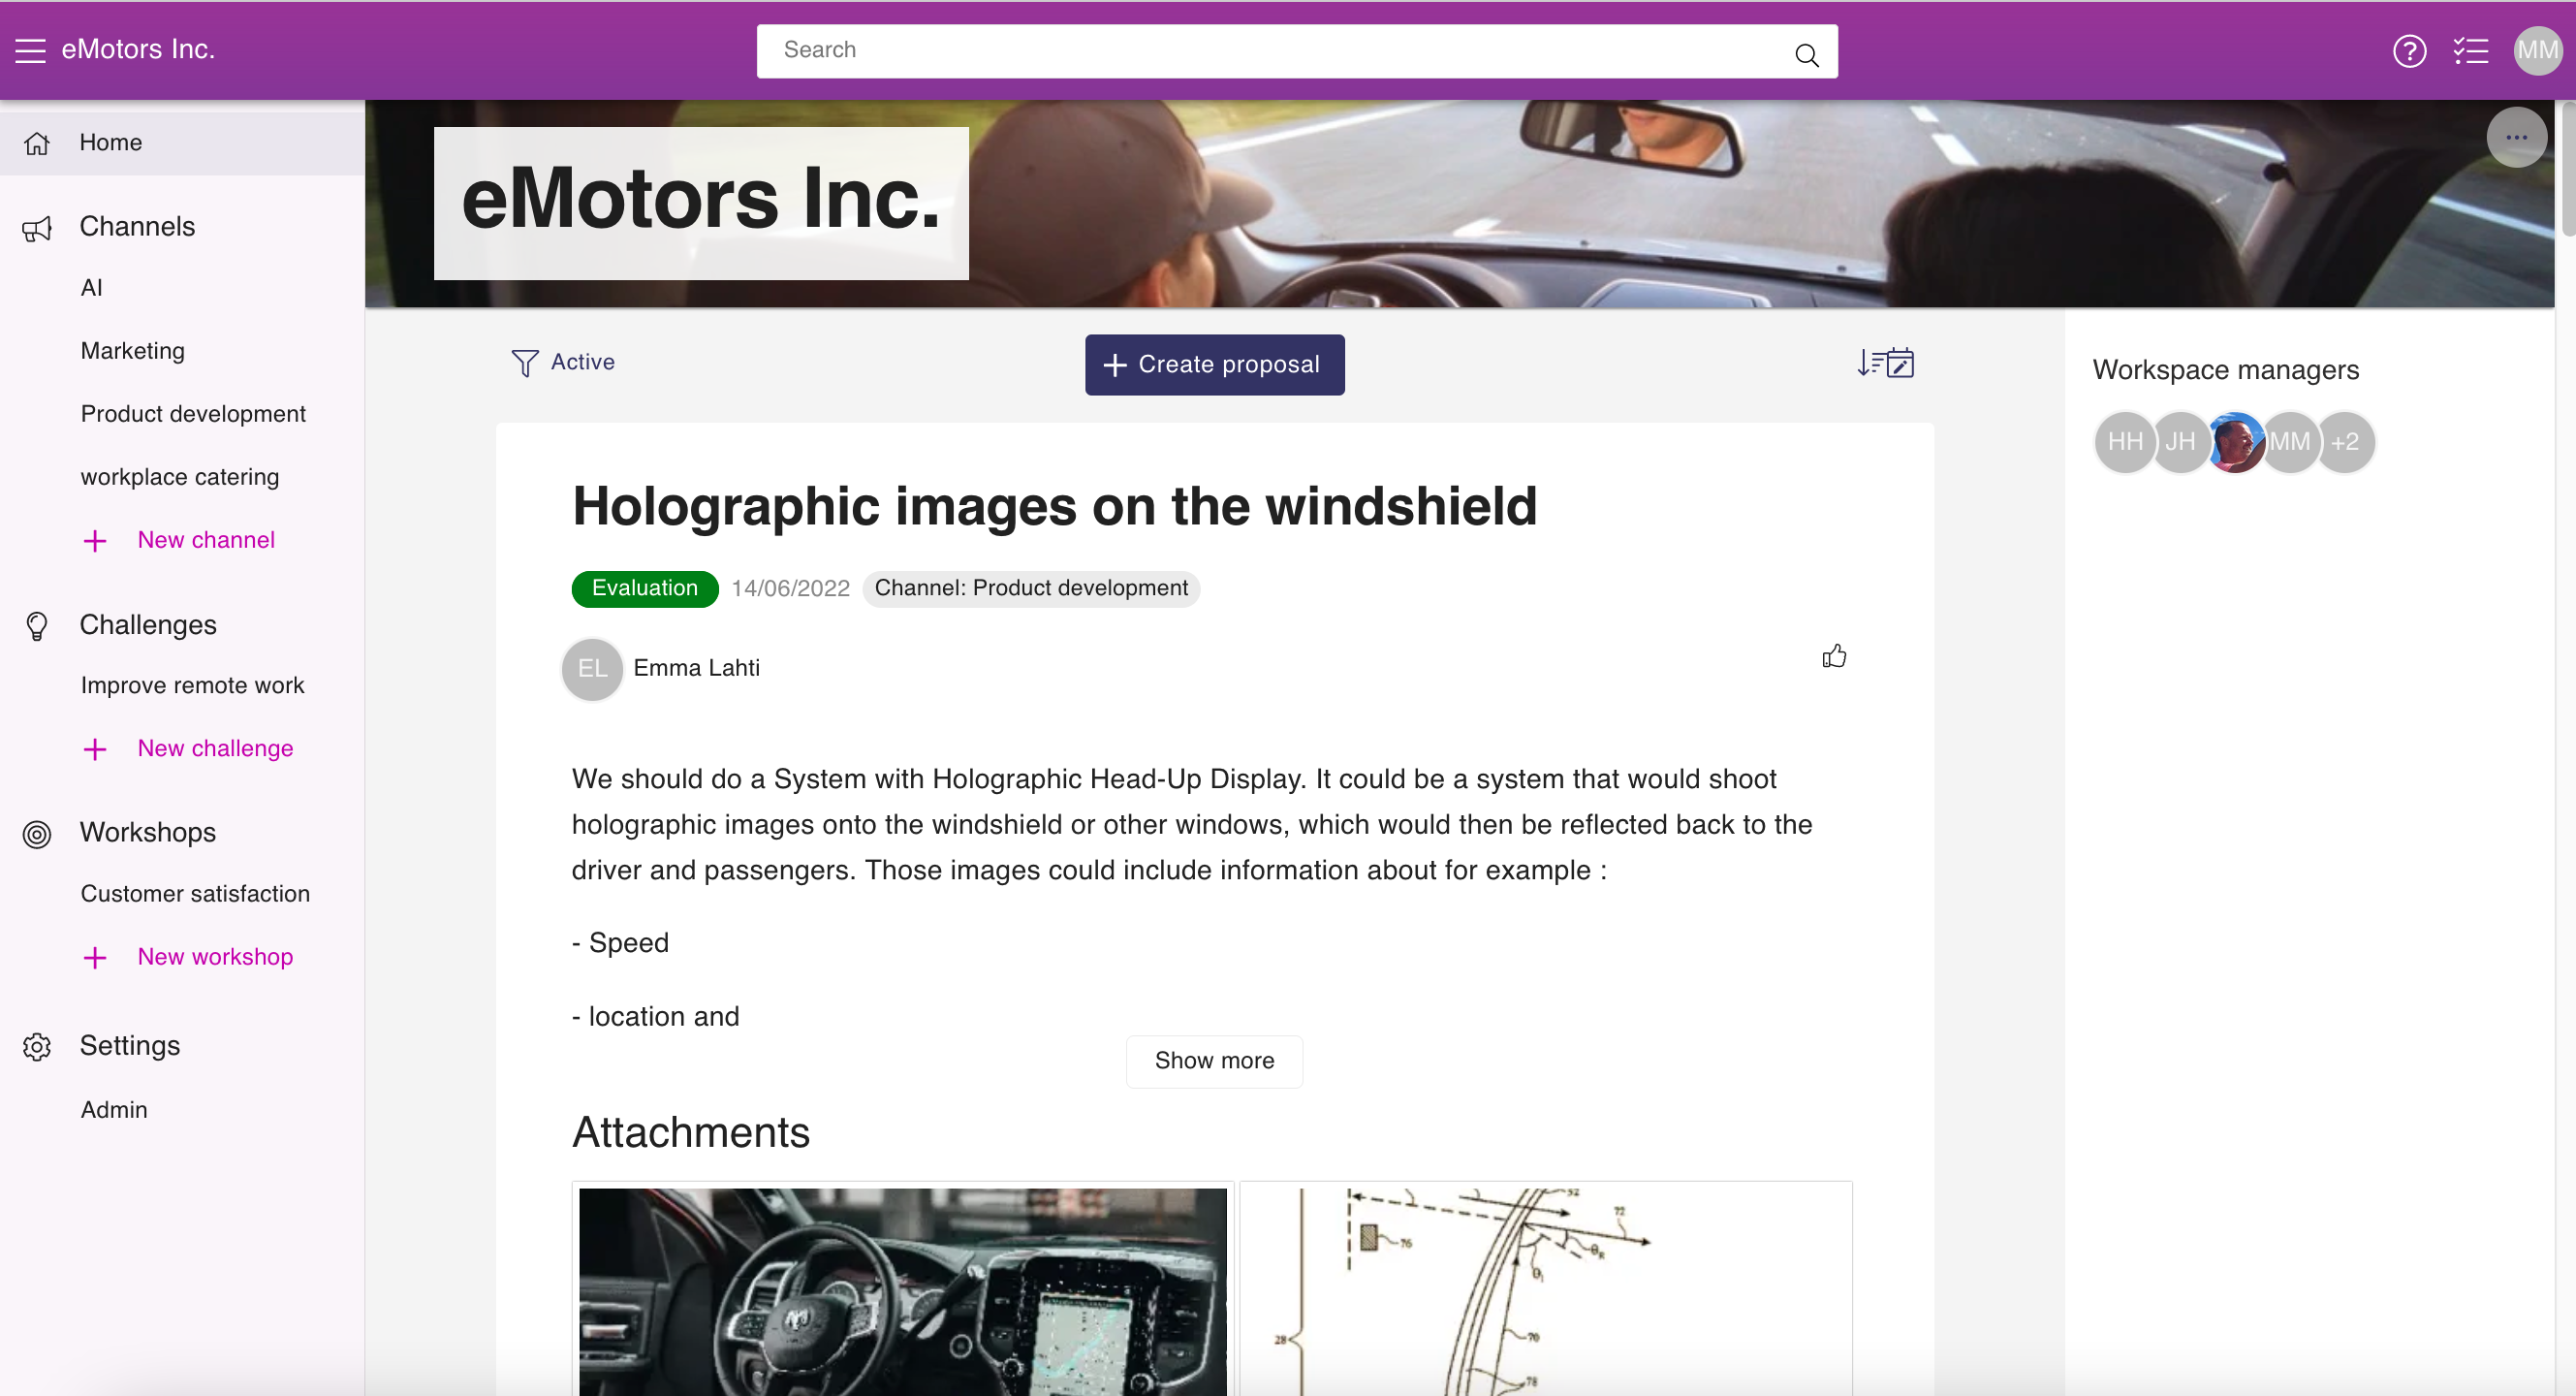Screen dimensions: 2576x1396
Task: Click the New workshop link
Action: (x=215, y=957)
